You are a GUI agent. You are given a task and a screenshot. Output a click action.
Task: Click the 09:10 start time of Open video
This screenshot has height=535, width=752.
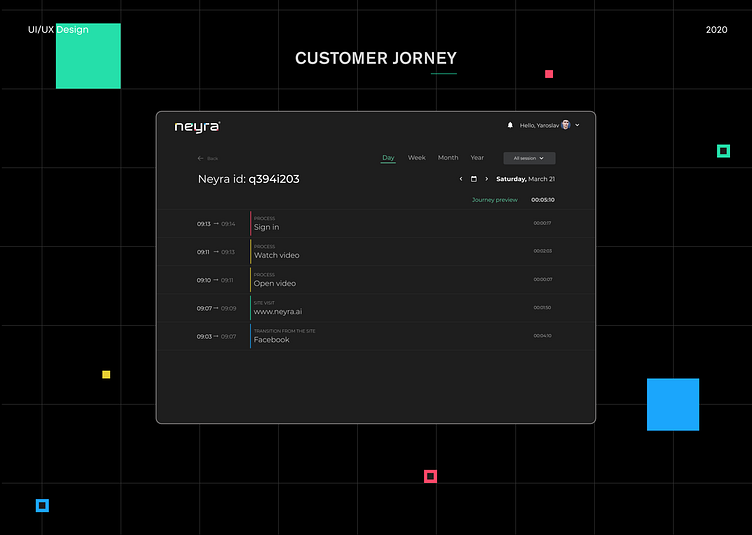click(x=204, y=280)
